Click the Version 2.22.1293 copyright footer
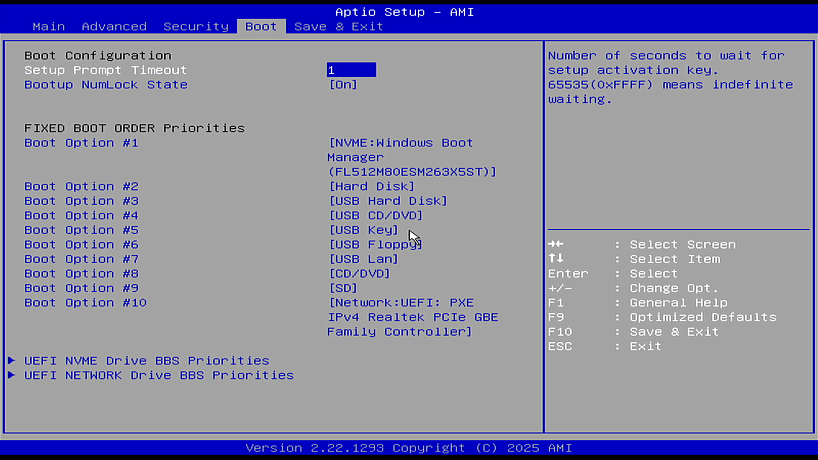 (408, 448)
